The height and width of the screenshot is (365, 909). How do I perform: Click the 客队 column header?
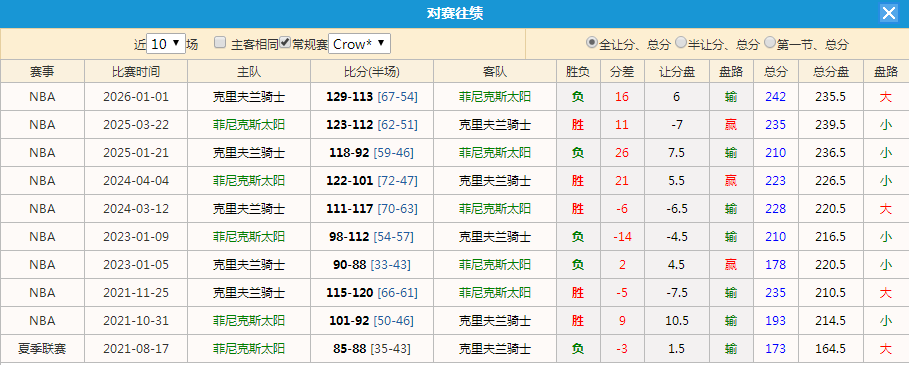[495, 71]
